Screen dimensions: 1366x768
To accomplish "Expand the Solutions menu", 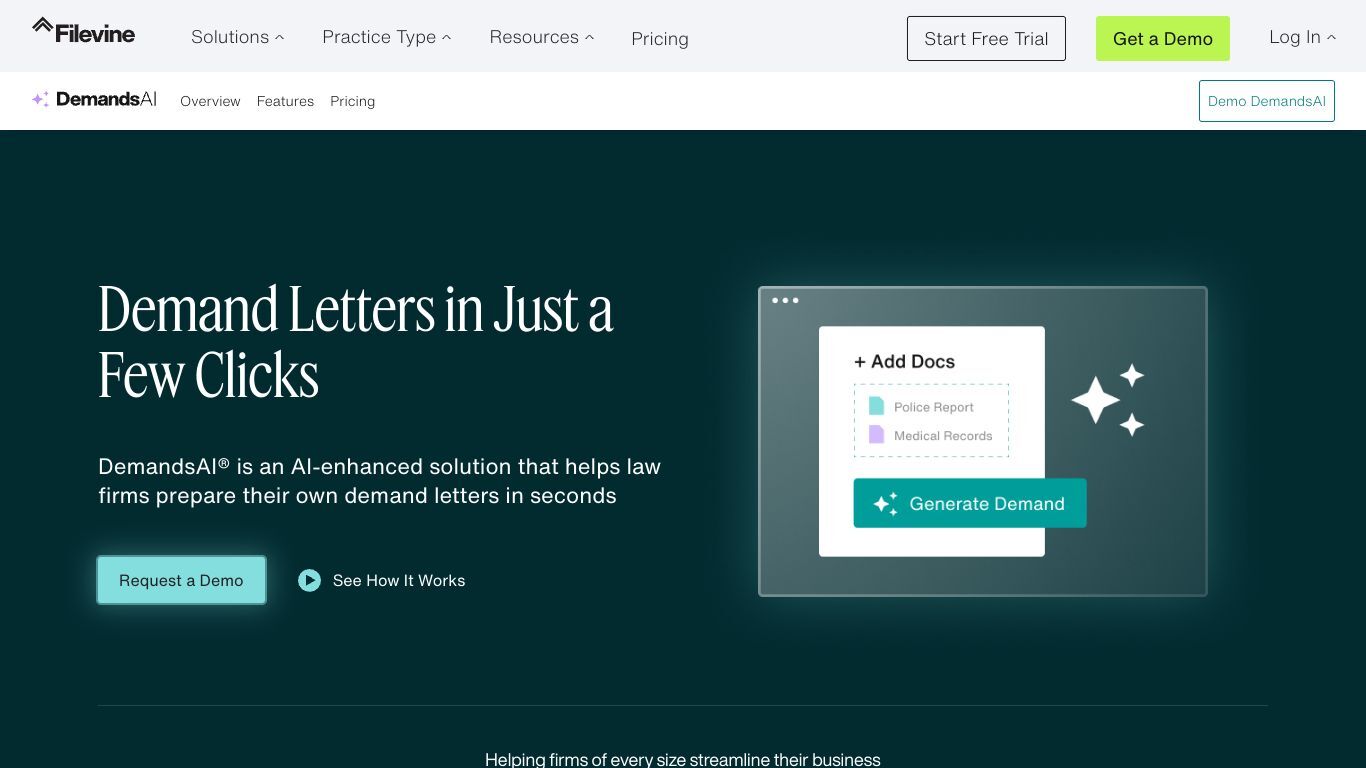I will click(x=237, y=37).
